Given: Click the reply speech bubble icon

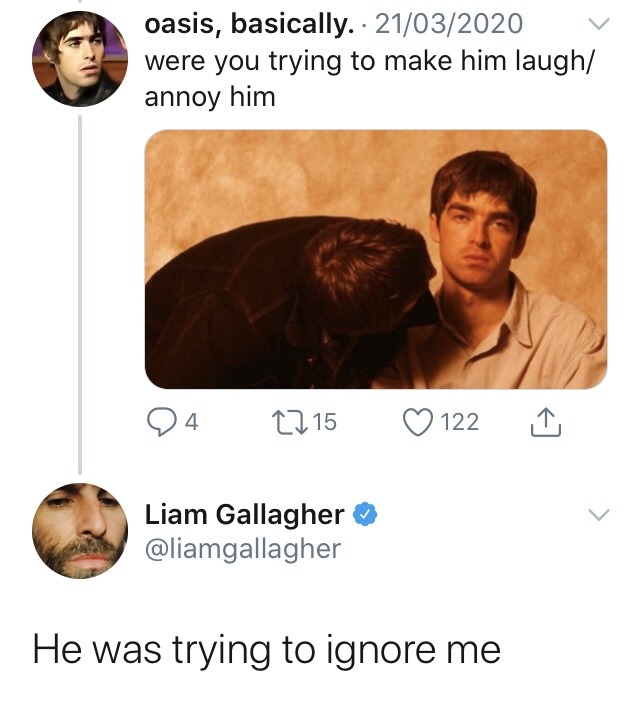Looking at the screenshot, I should [161, 422].
